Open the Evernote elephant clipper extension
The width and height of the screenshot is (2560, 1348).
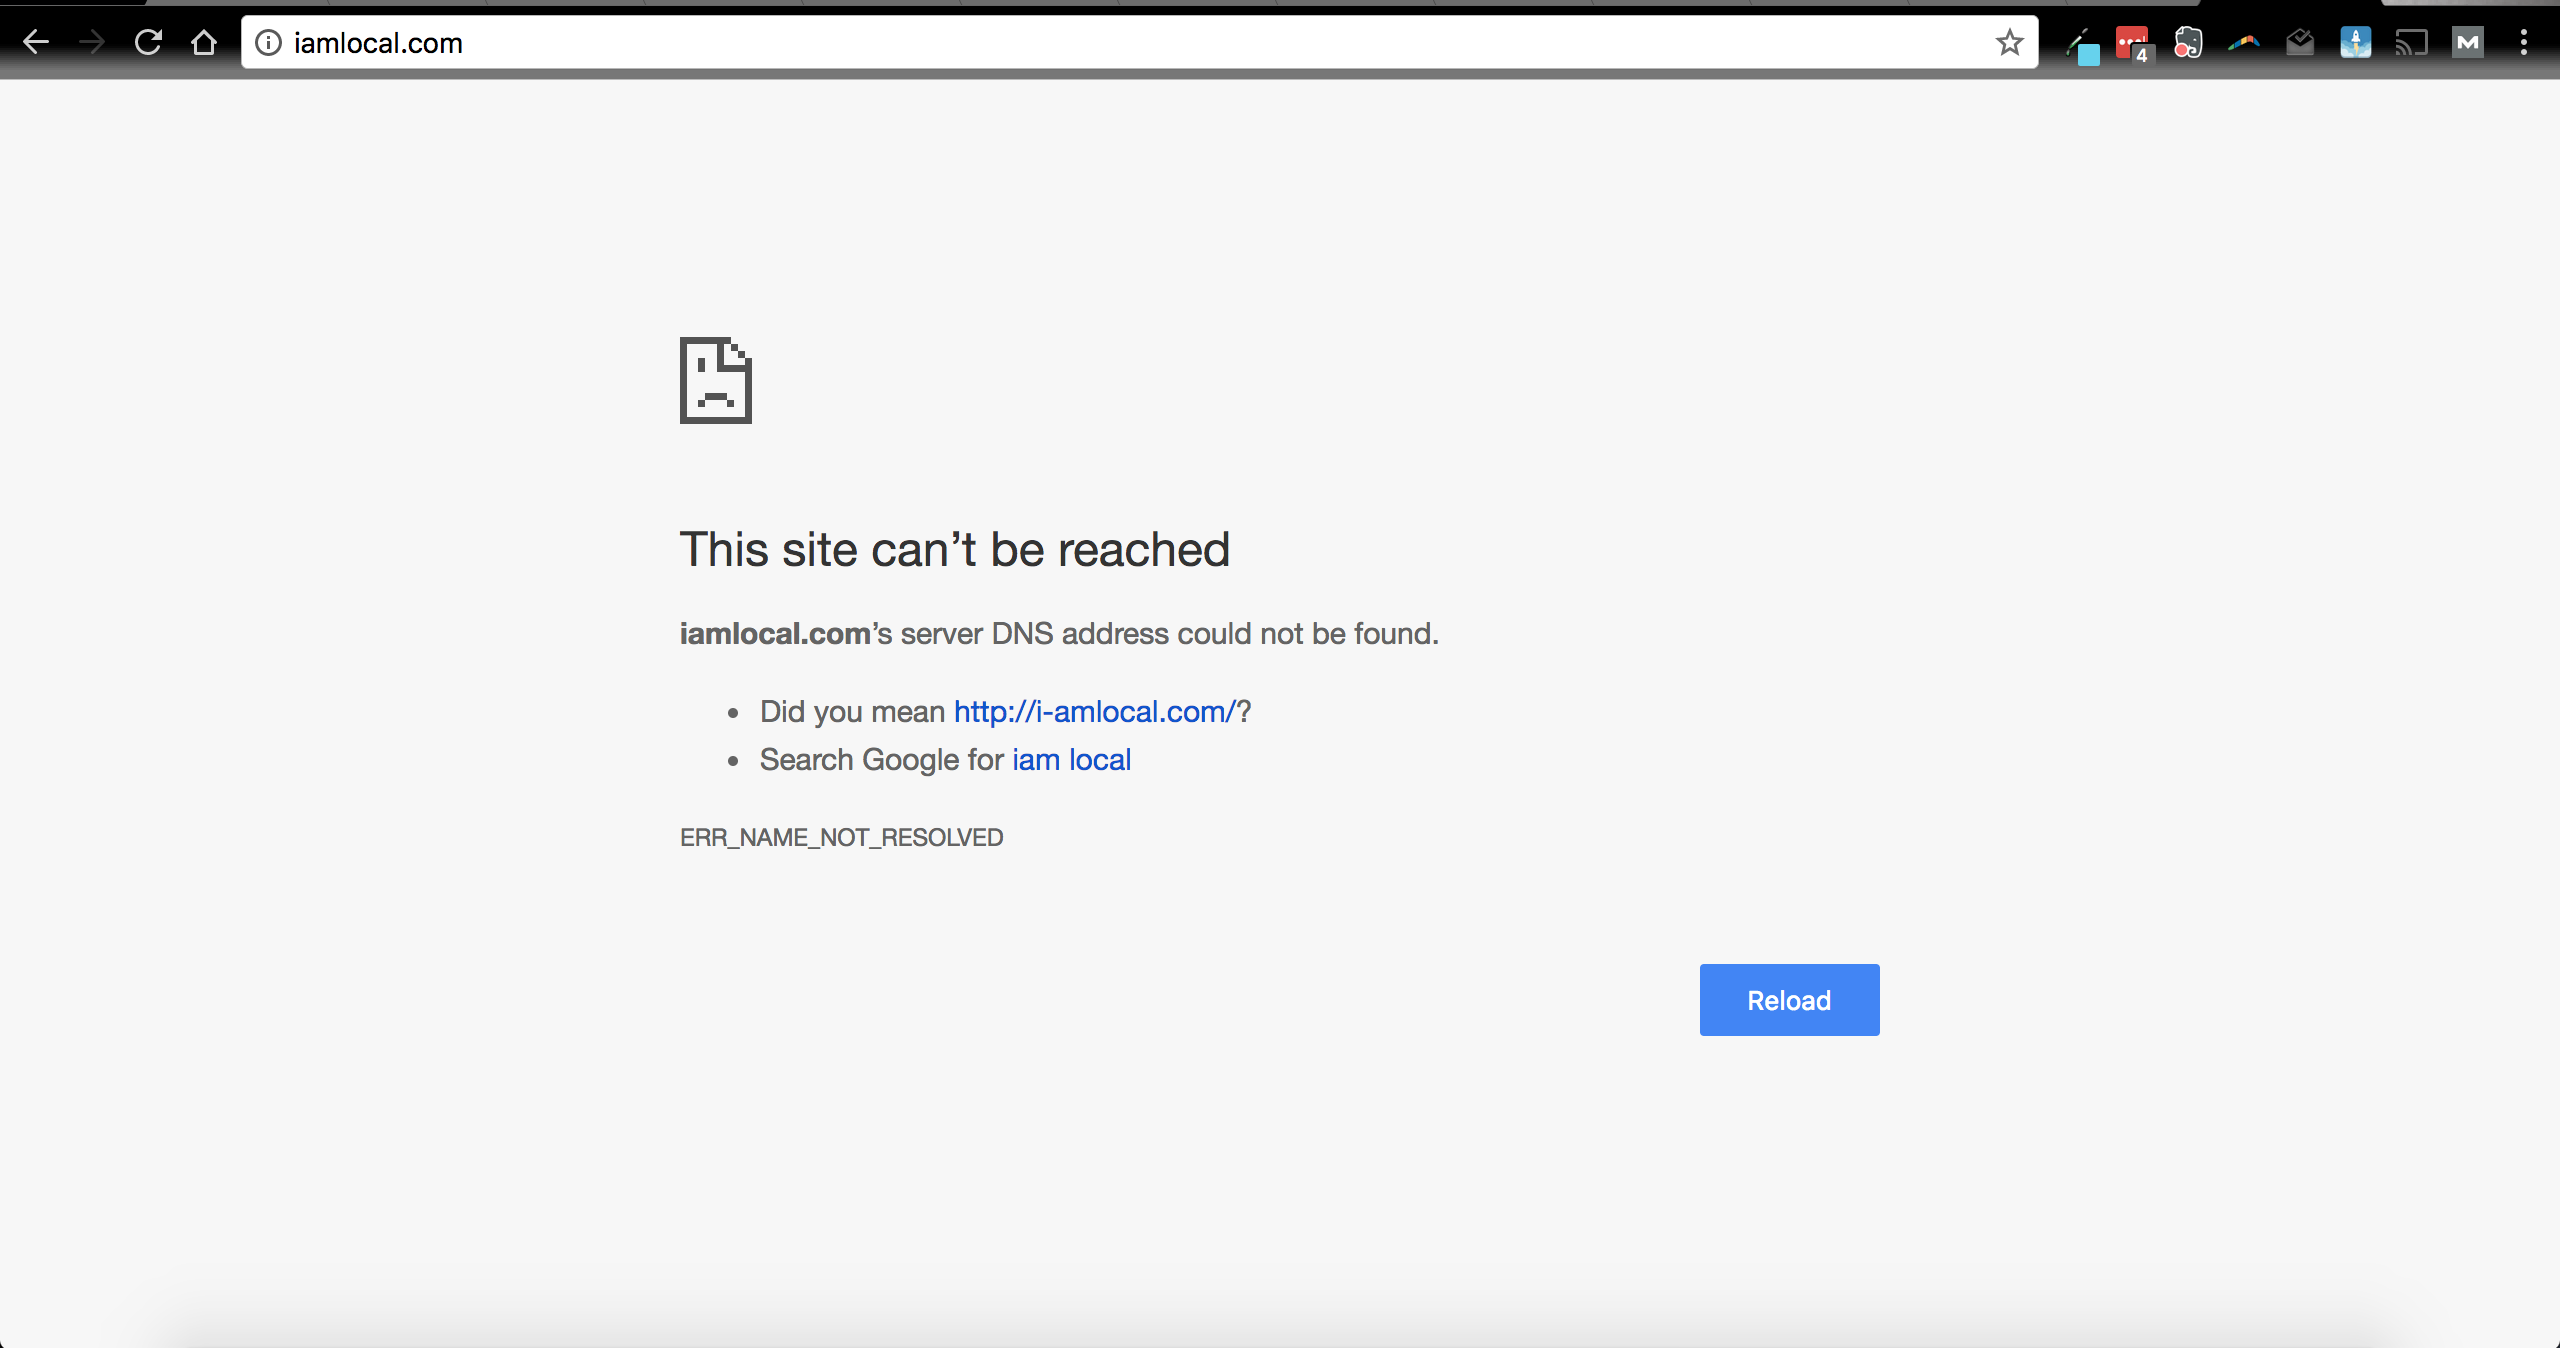(x=2188, y=43)
